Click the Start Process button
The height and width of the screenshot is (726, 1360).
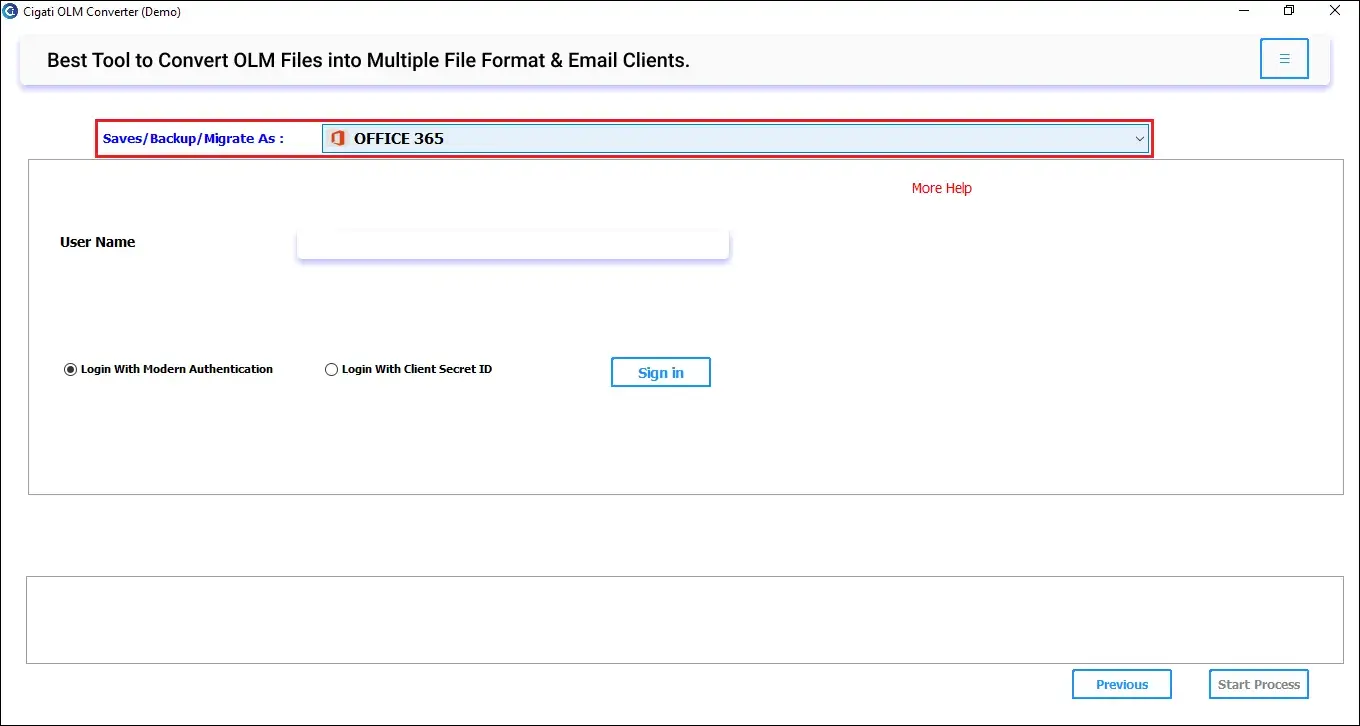click(1259, 684)
